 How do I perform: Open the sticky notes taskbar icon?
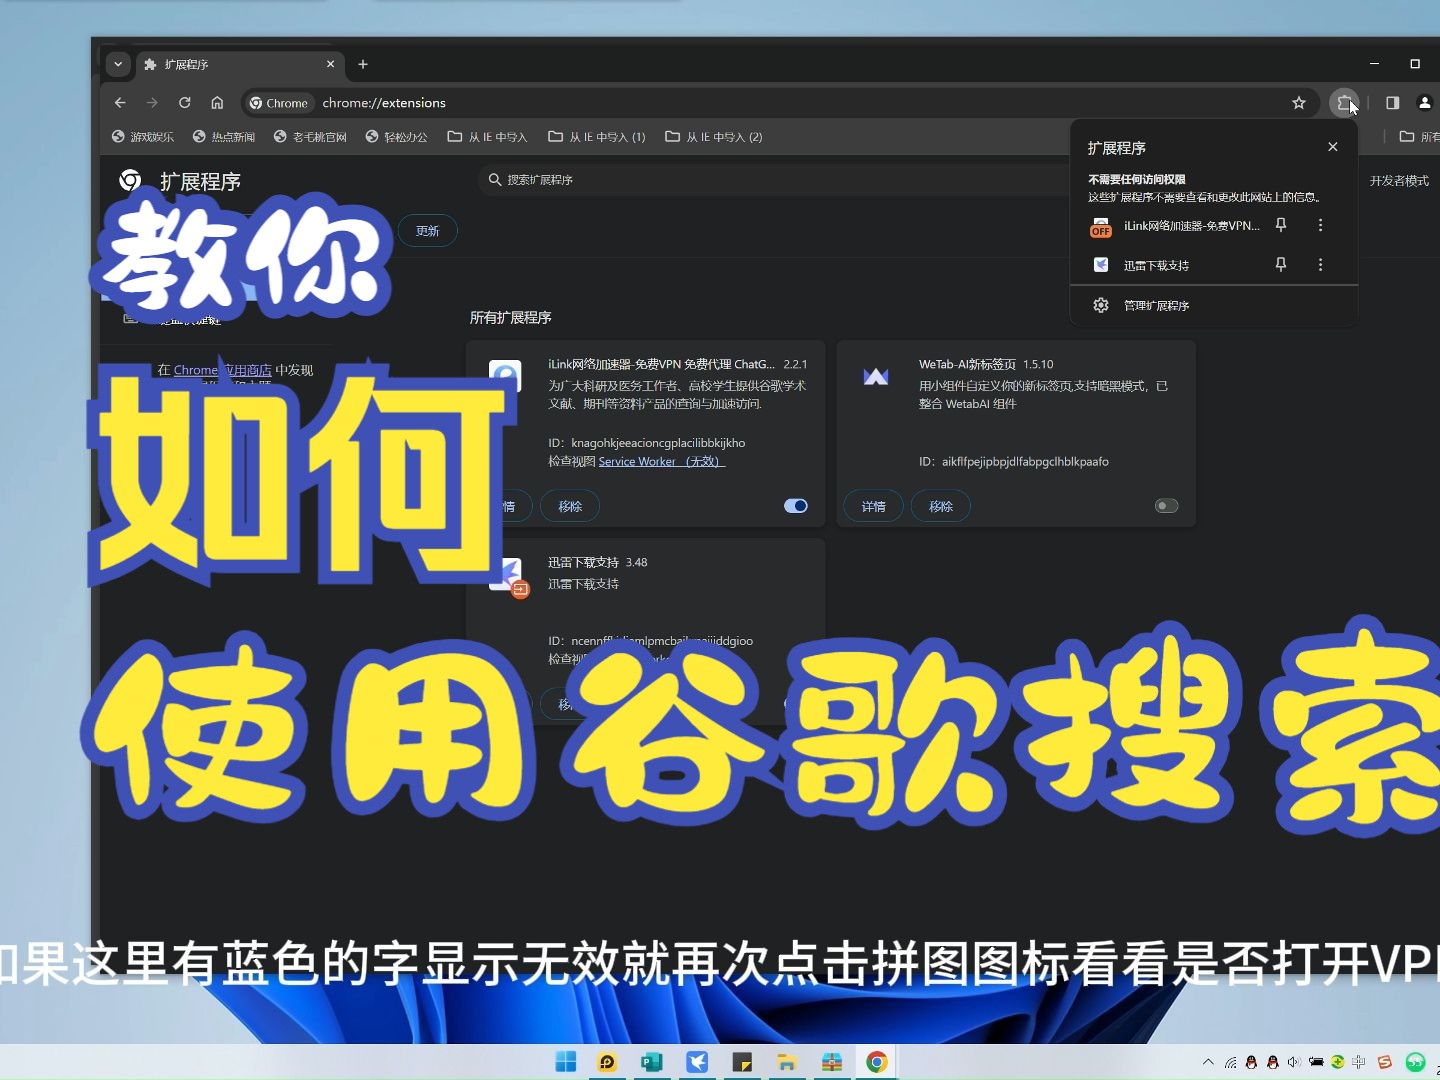pos(742,1062)
